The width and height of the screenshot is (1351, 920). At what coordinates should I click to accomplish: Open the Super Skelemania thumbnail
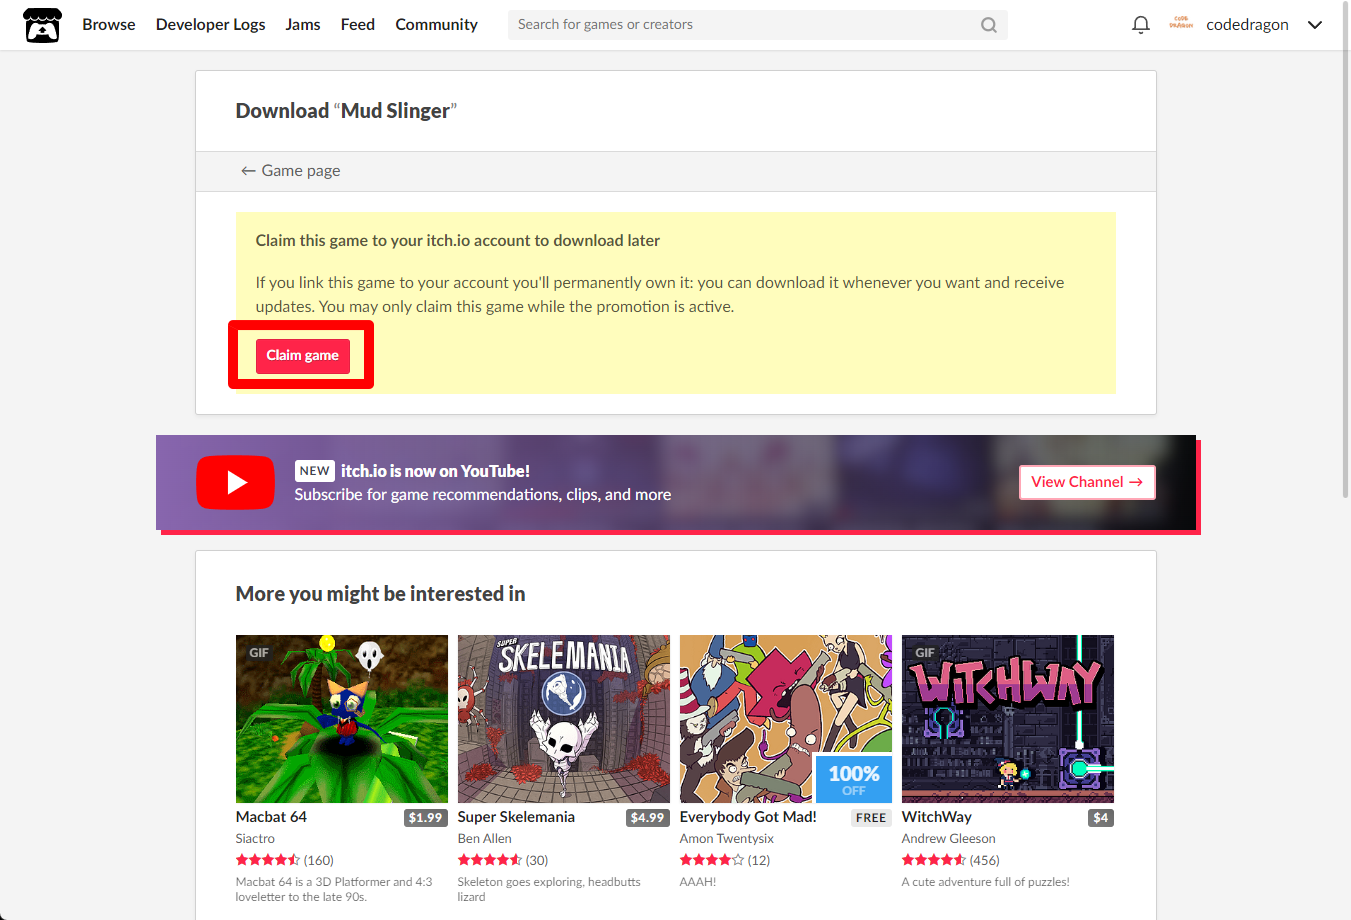click(564, 719)
